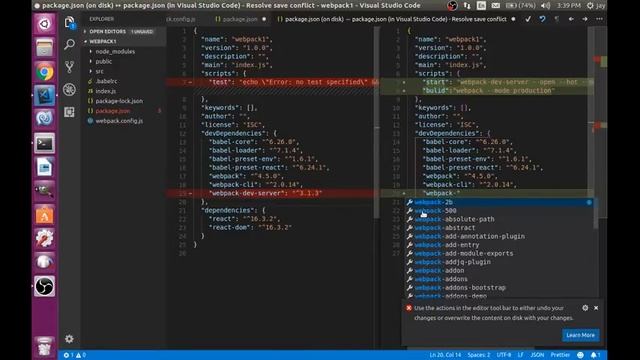Select the webpack-addjq-plugin suggestion
This screenshot has height=360, width=640.
pyautogui.click(x=499, y=262)
